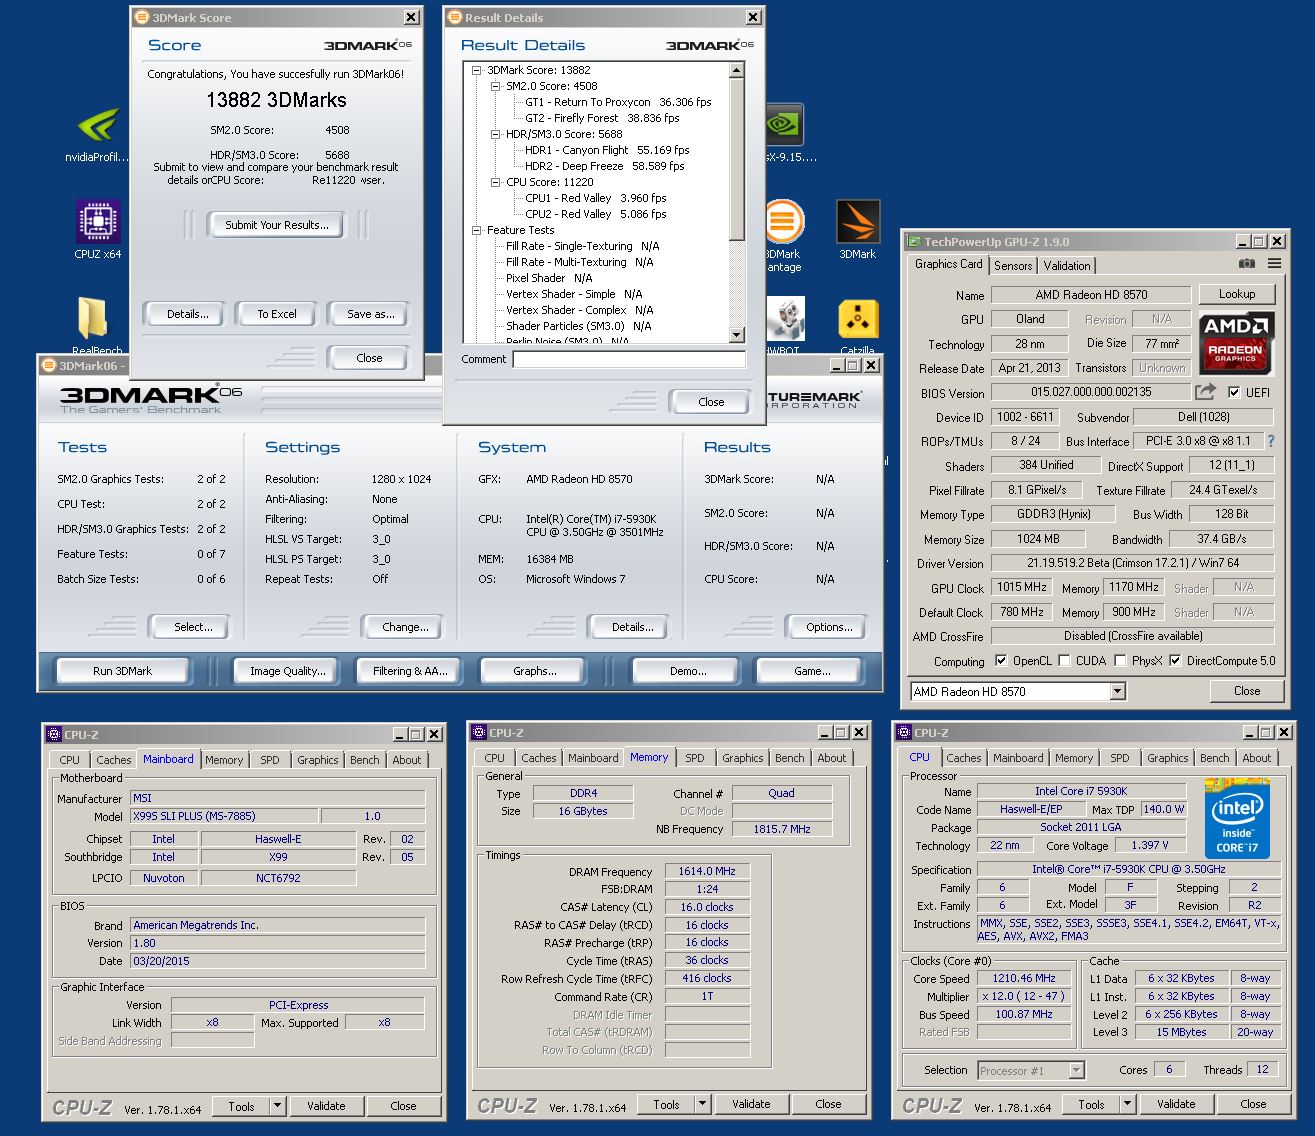
Task: Open Caches tab in the CPU-Z CPU window
Action: pyautogui.click(x=964, y=758)
